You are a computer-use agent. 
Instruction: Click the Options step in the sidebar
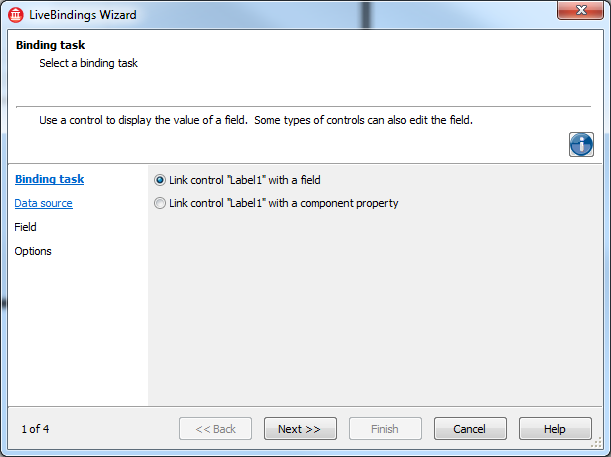click(33, 251)
